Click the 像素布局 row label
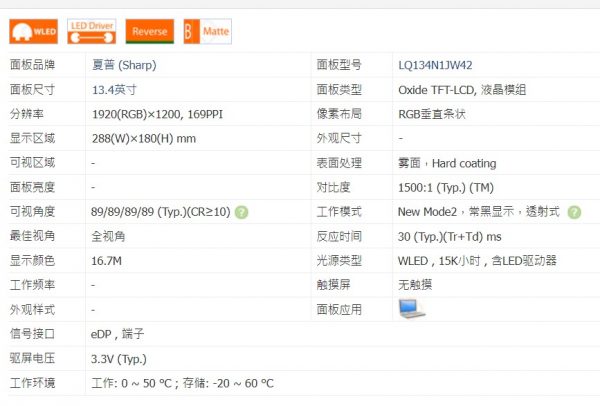Image resolution: width=600 pixels, height=406 pixels. click(339, 114)
